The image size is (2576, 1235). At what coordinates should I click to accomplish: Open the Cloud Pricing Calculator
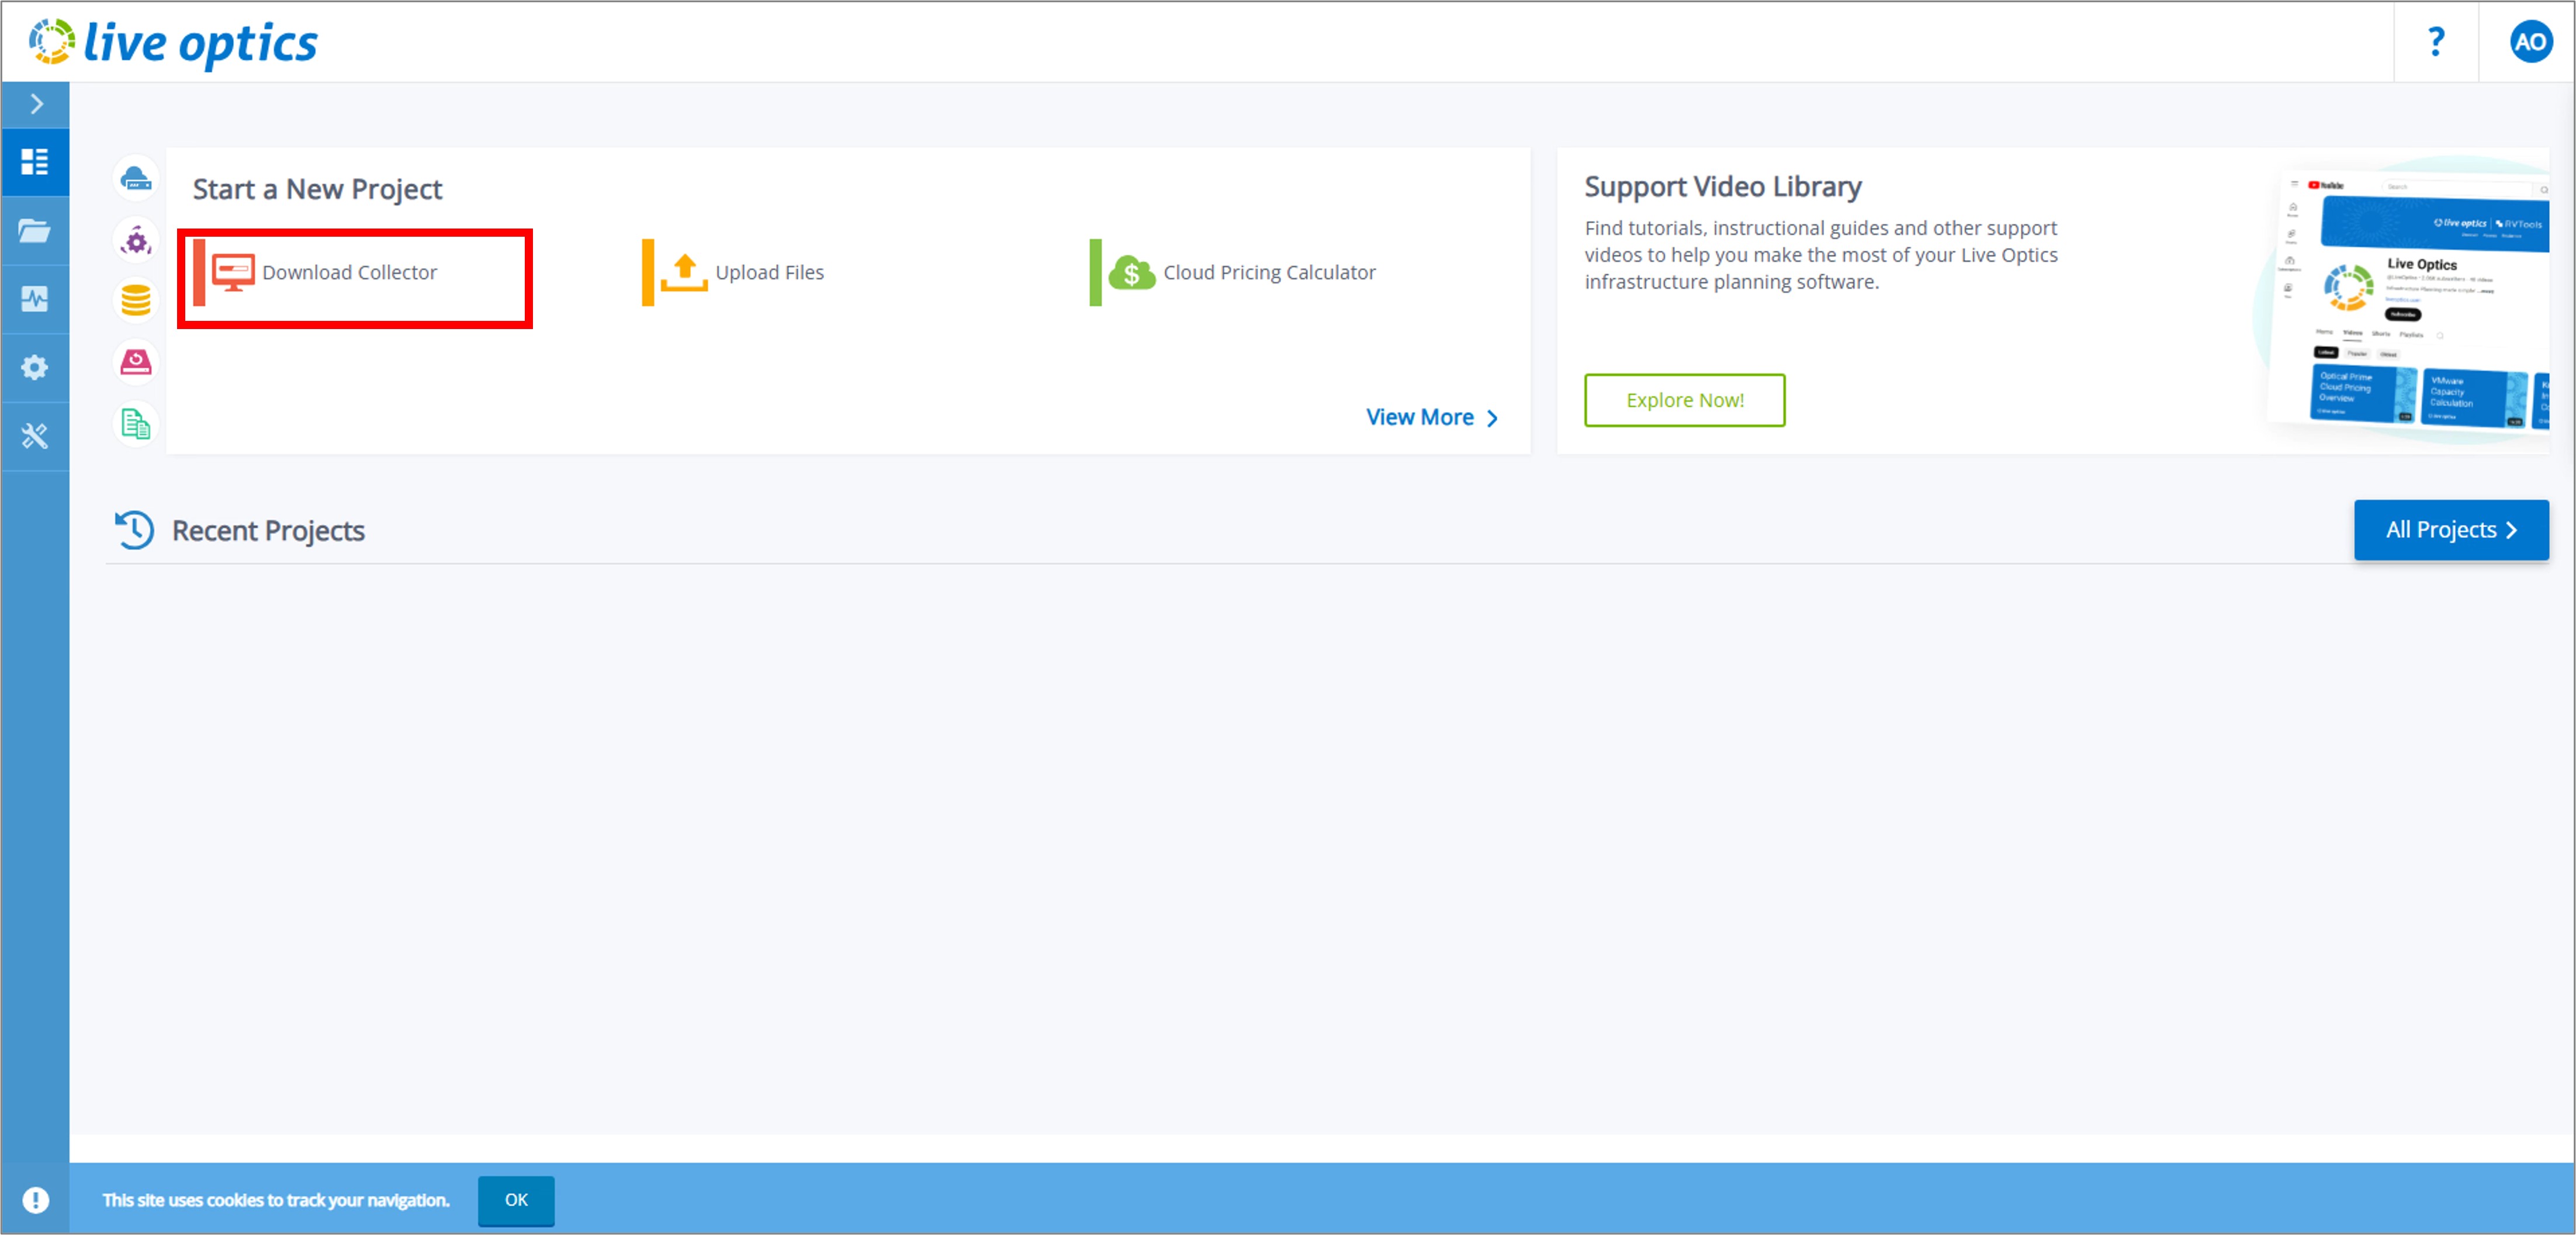coord(1268,272)
